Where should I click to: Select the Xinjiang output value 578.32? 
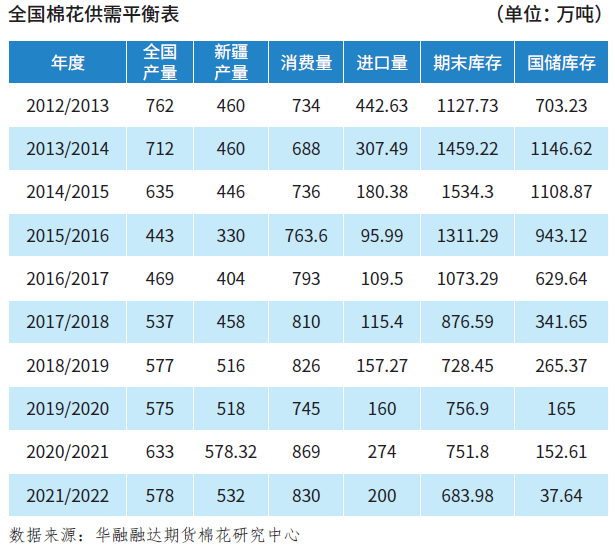[x=231, y=452]
